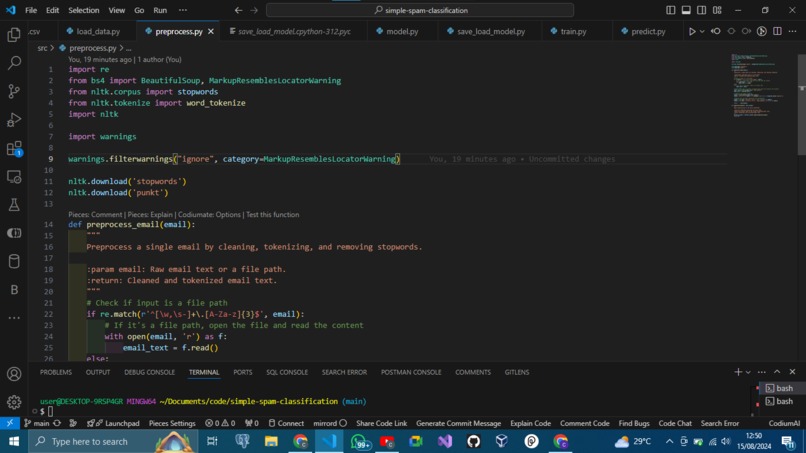The width and height of the screenshot is (806, 453).
Task: Open editor More Actions ellipsis
Action: click(x=792, y=31)
